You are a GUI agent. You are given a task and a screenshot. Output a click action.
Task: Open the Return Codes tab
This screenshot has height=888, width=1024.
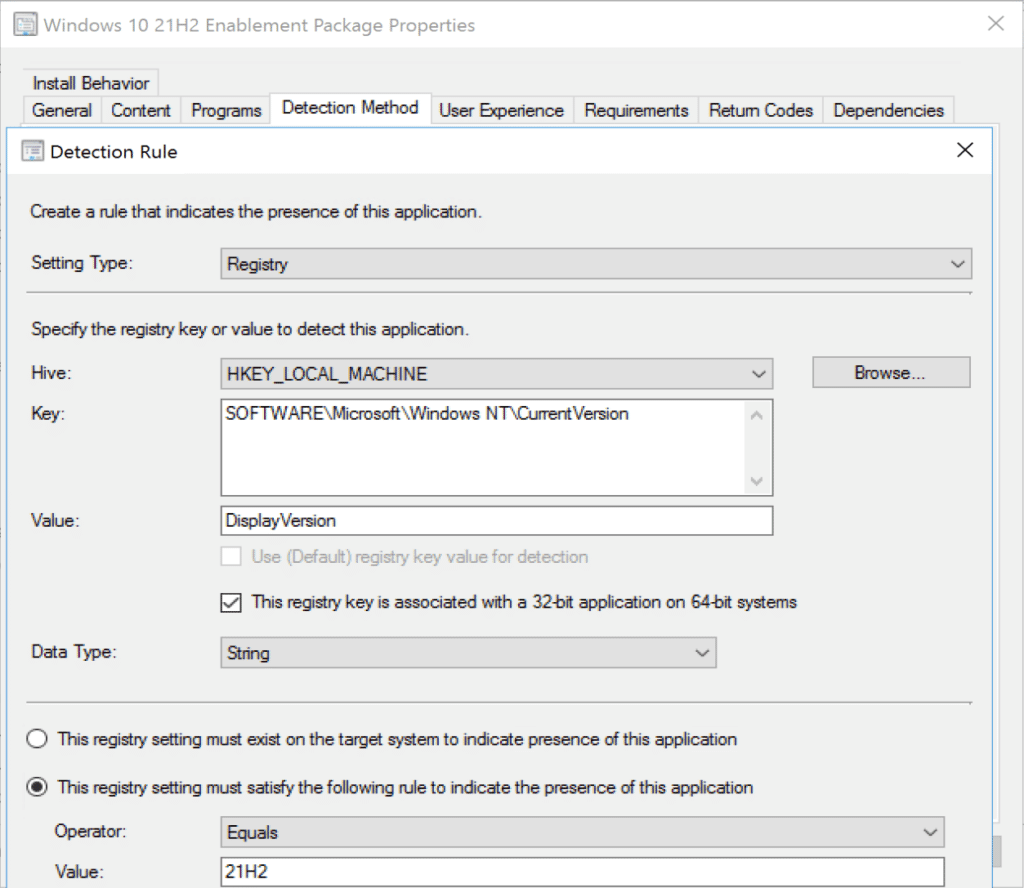[761, 110]
